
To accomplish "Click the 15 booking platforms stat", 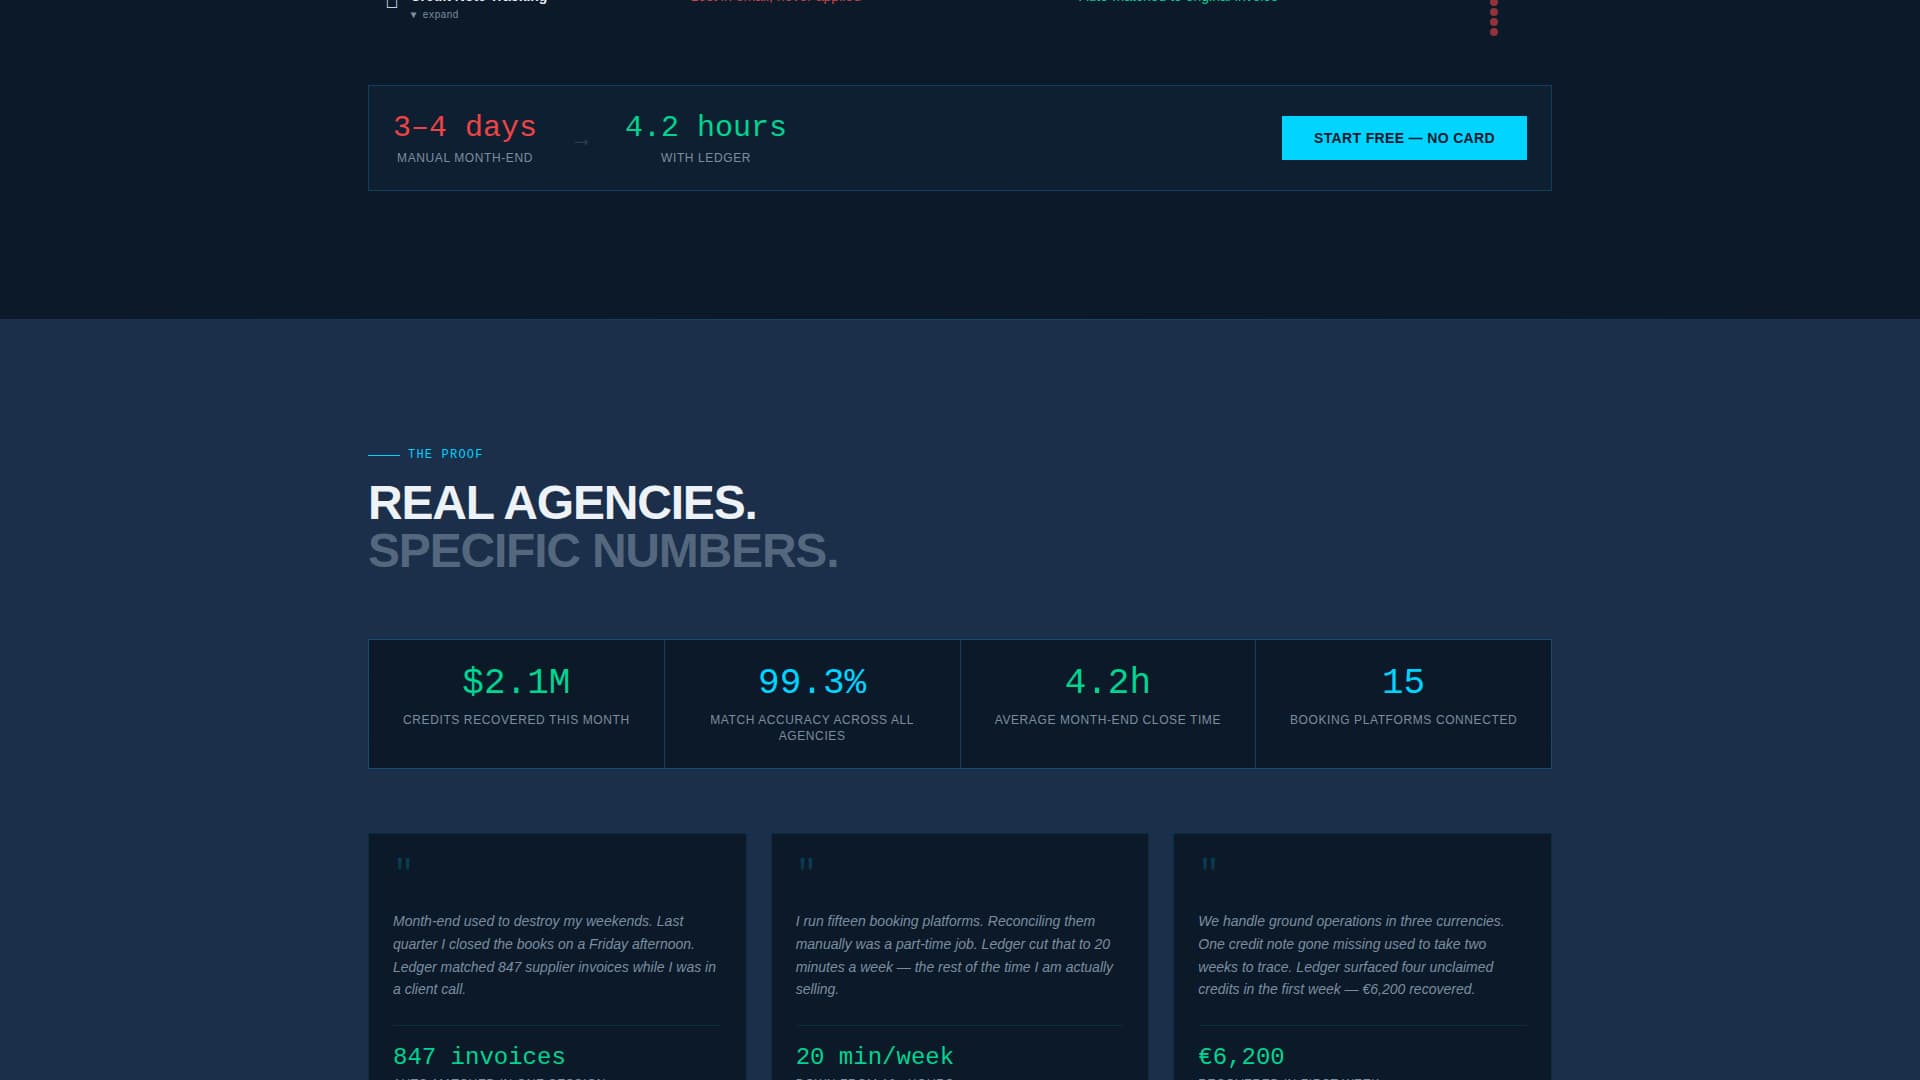I will [1403, 682].
